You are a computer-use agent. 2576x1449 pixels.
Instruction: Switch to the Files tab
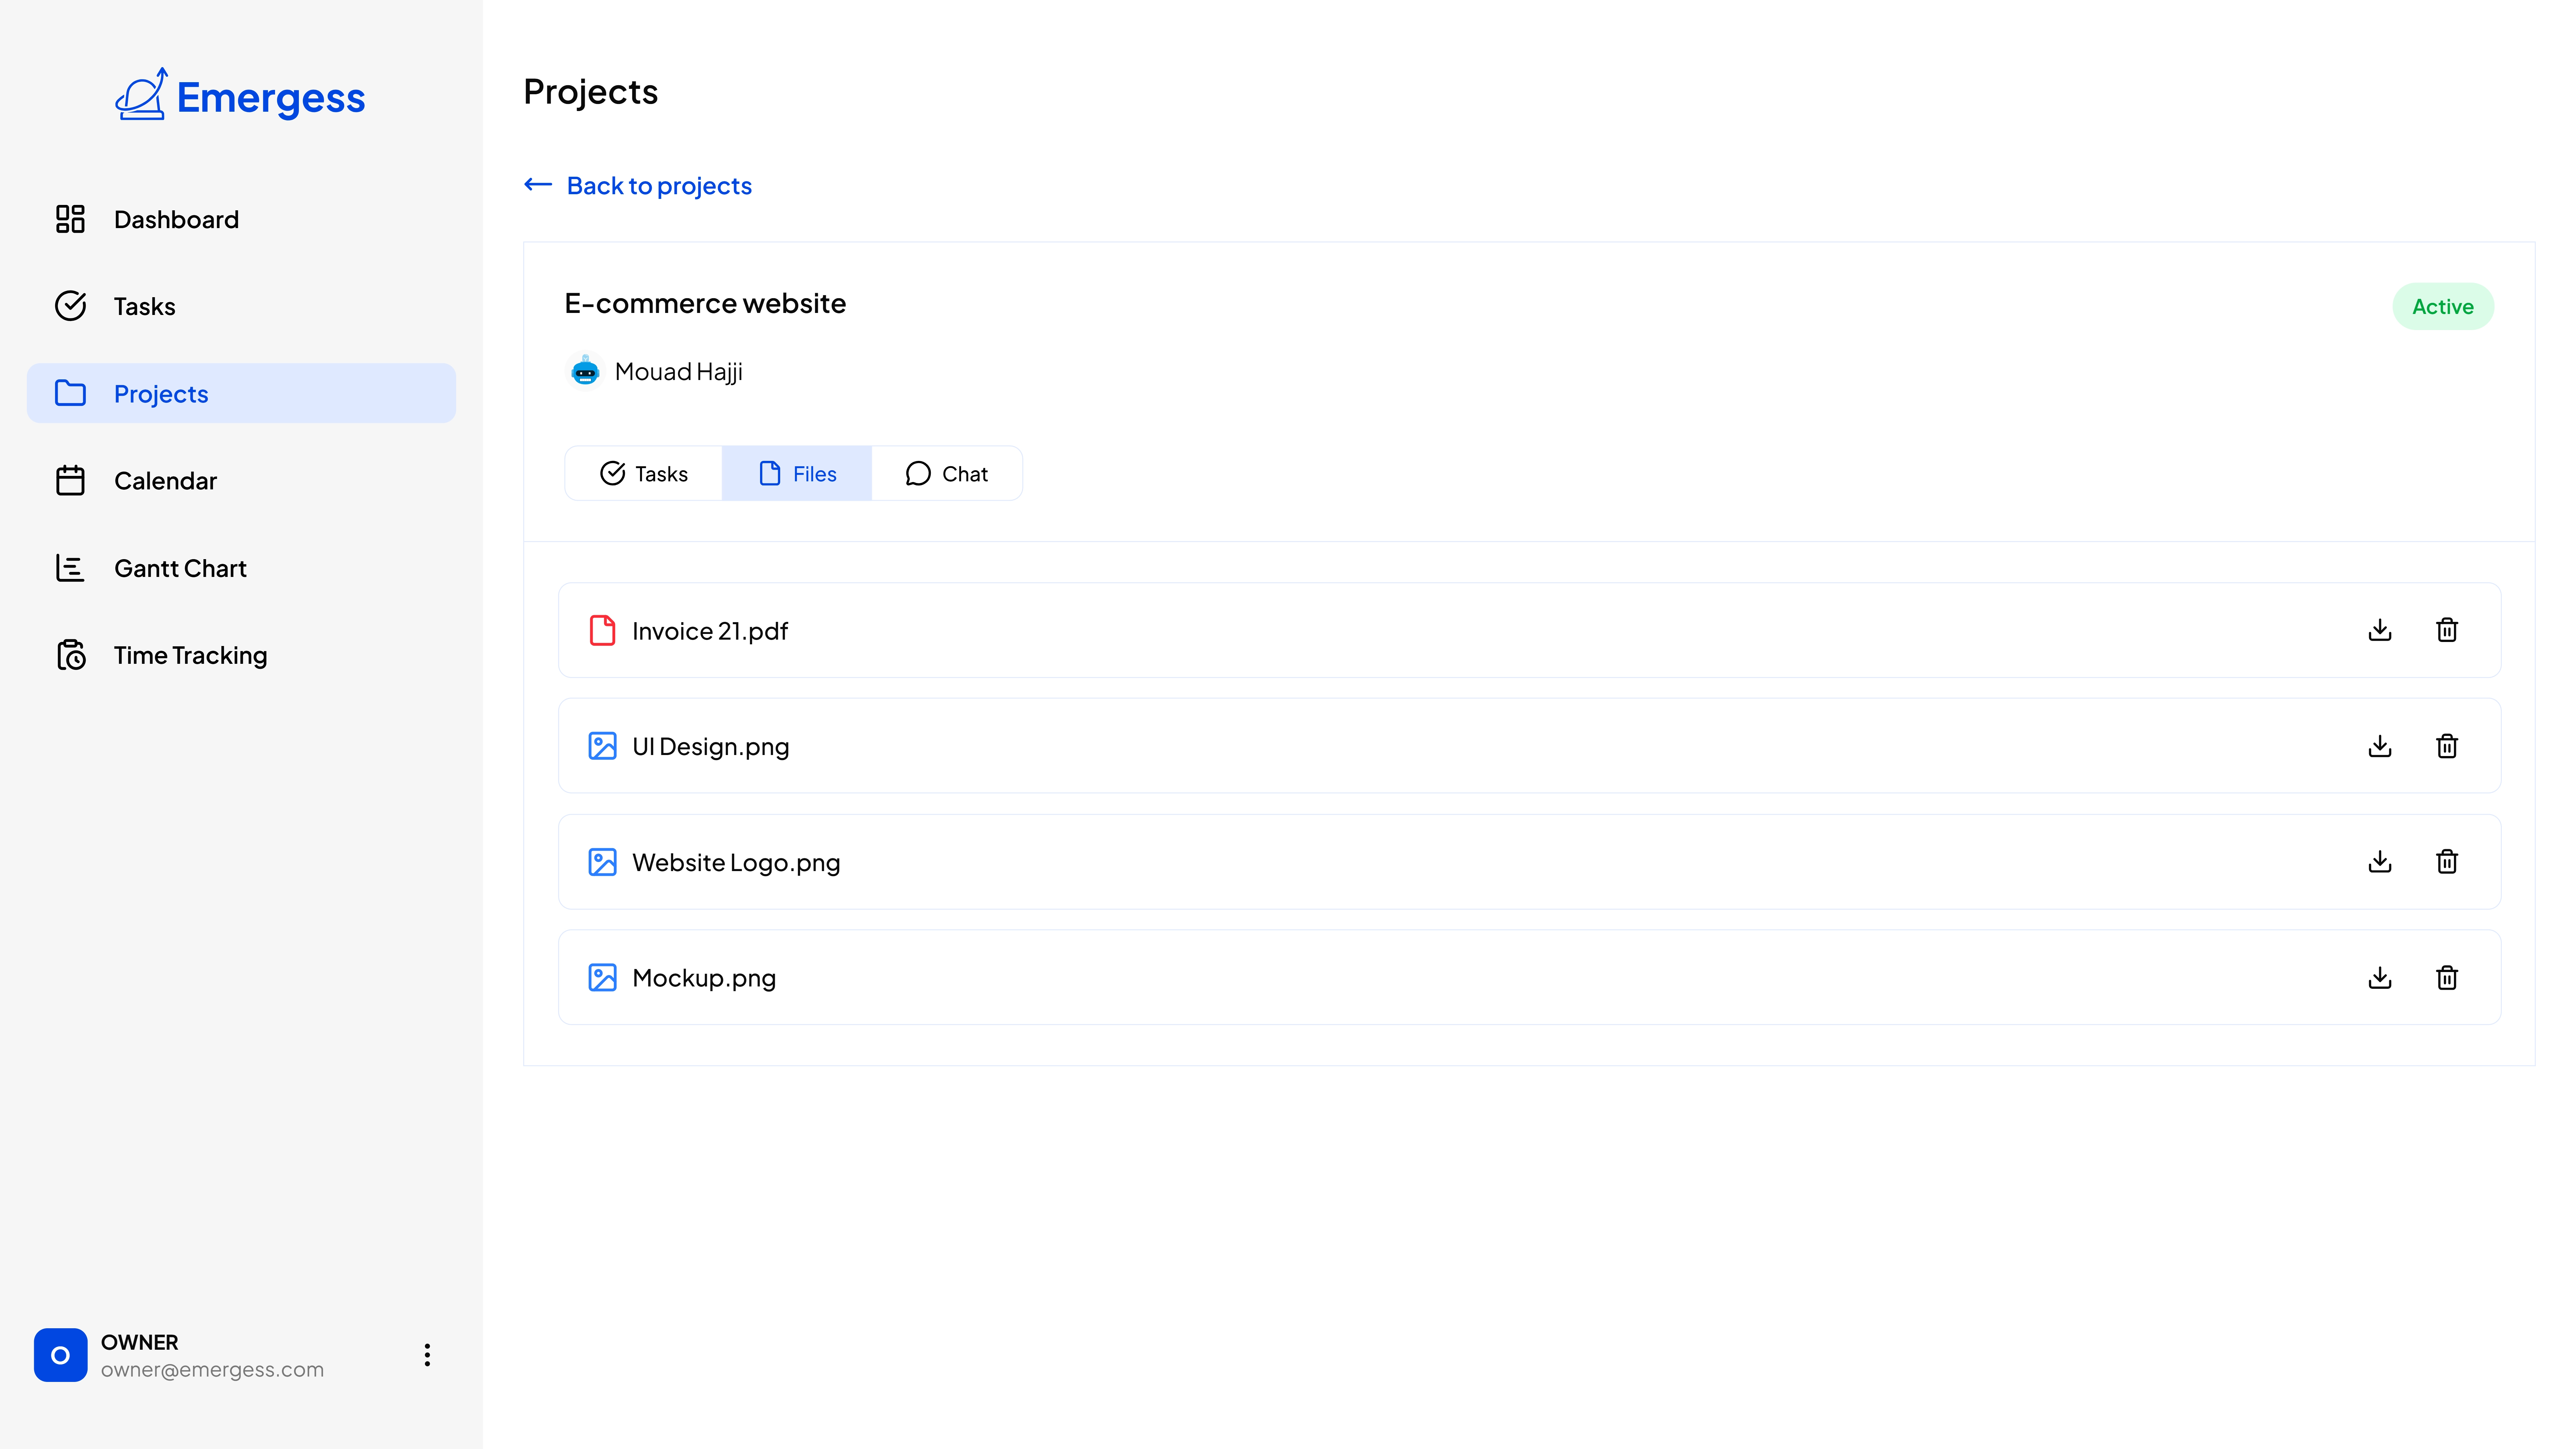coord(797,473)
